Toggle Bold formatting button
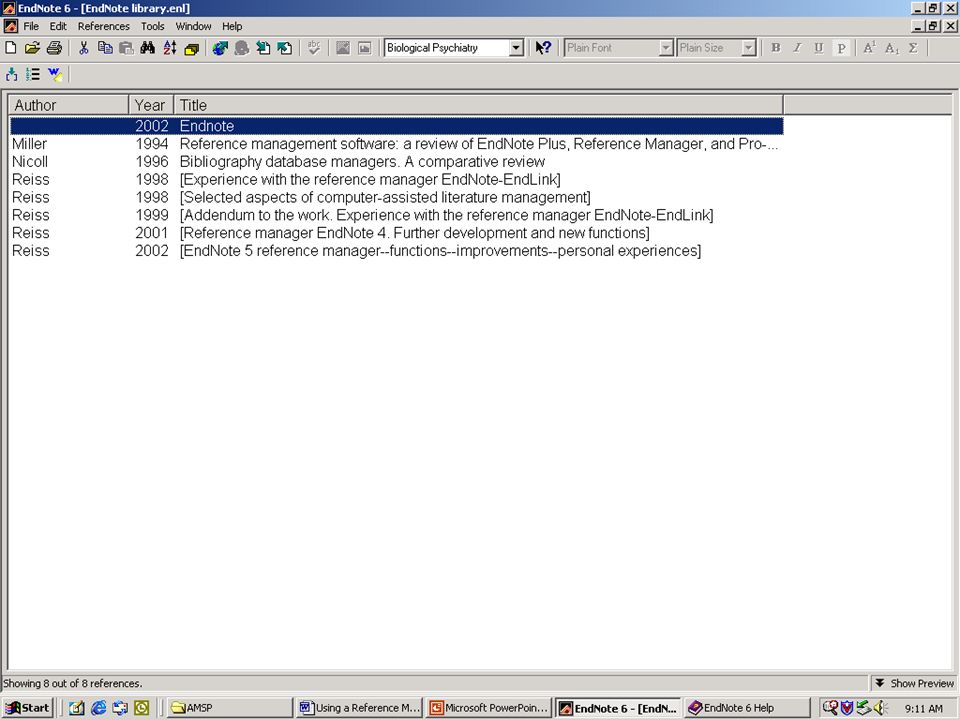 point(776,48)
